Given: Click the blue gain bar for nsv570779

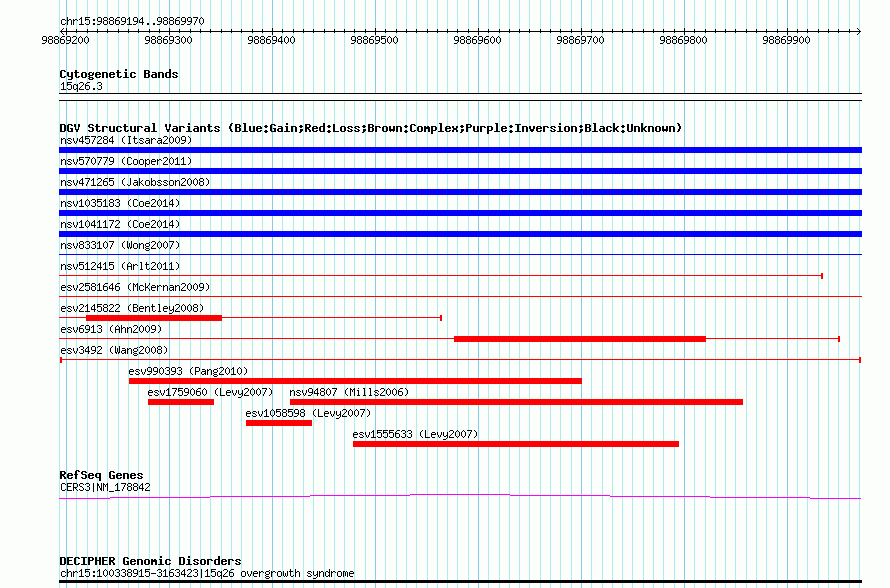Looking at the screenshot, I should tap(460, 171).
